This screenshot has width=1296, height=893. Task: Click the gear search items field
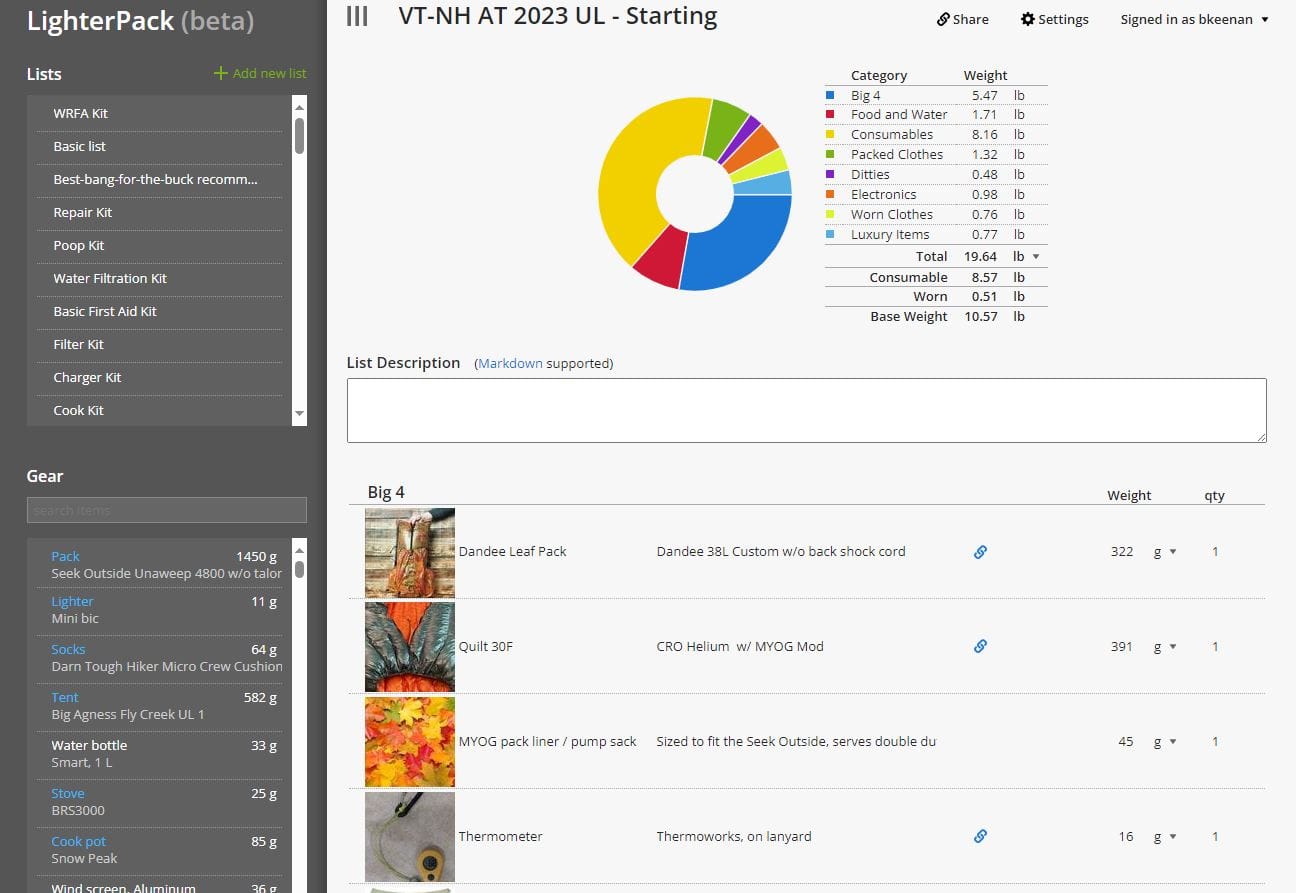pos(166,510)
